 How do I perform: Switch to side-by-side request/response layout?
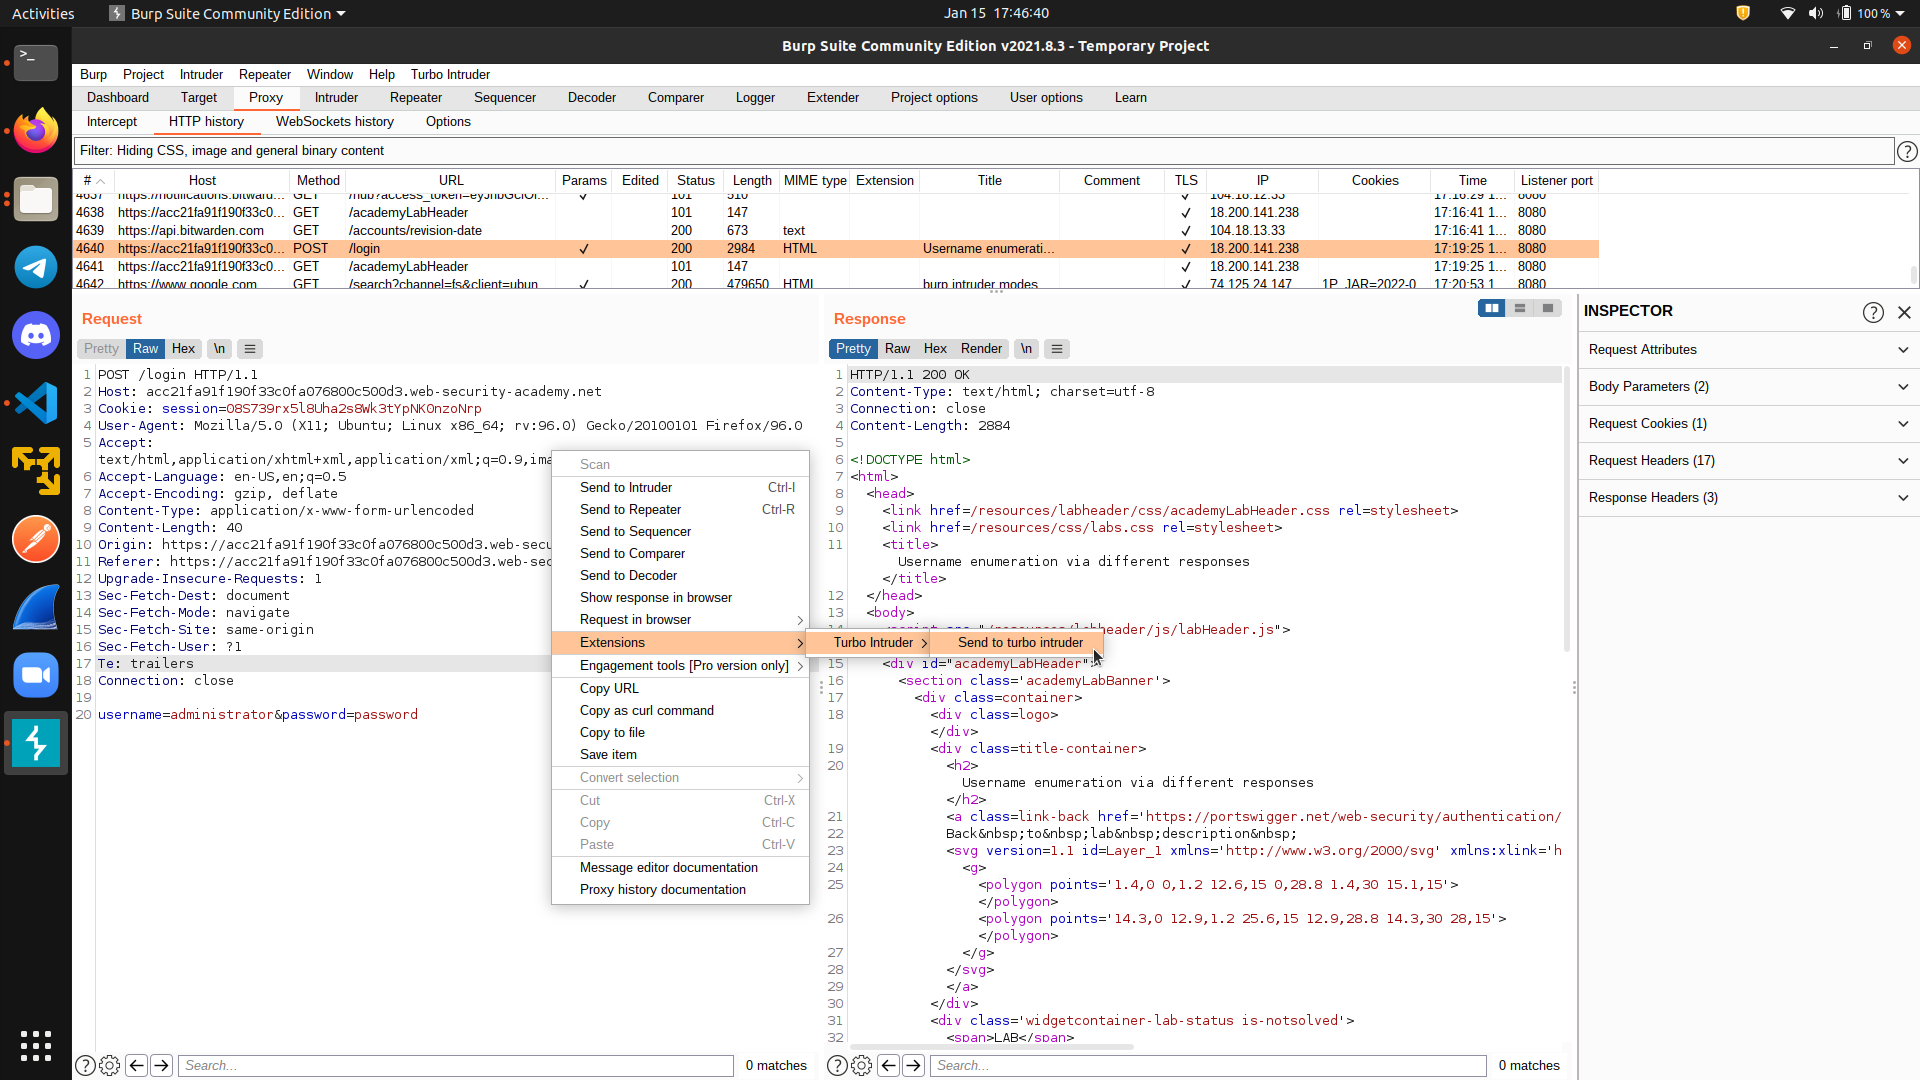click(x=1492, y=308)
